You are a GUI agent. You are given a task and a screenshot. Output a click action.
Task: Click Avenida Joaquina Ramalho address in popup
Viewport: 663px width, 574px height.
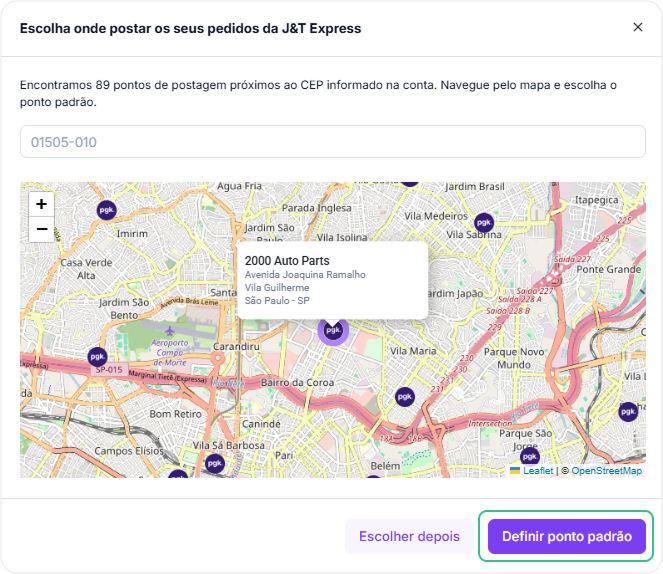coord(305,274)
